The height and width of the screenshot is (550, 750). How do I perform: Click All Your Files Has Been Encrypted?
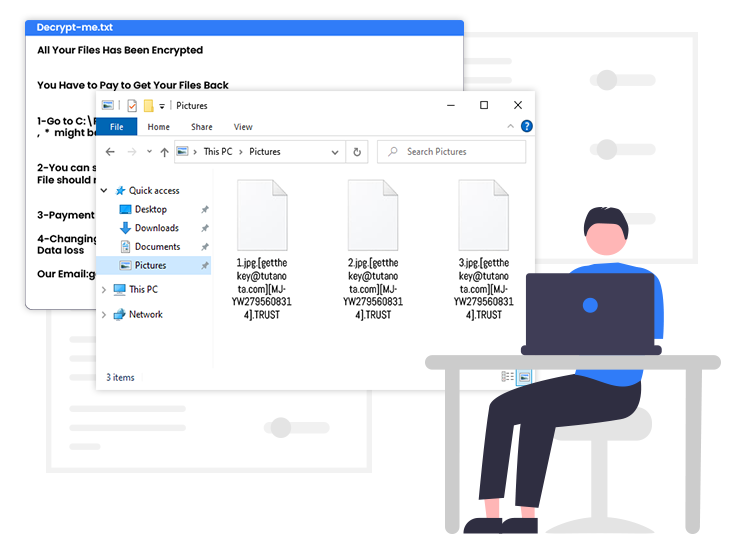coord(120,50)
